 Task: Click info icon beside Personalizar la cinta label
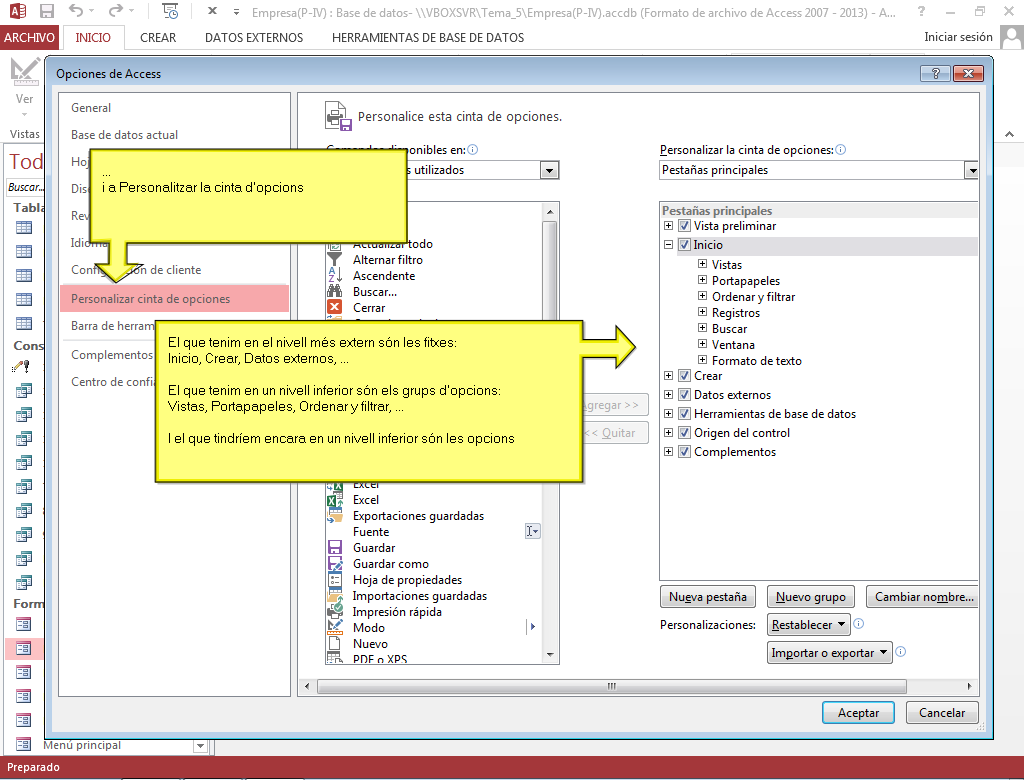[840, 150]
